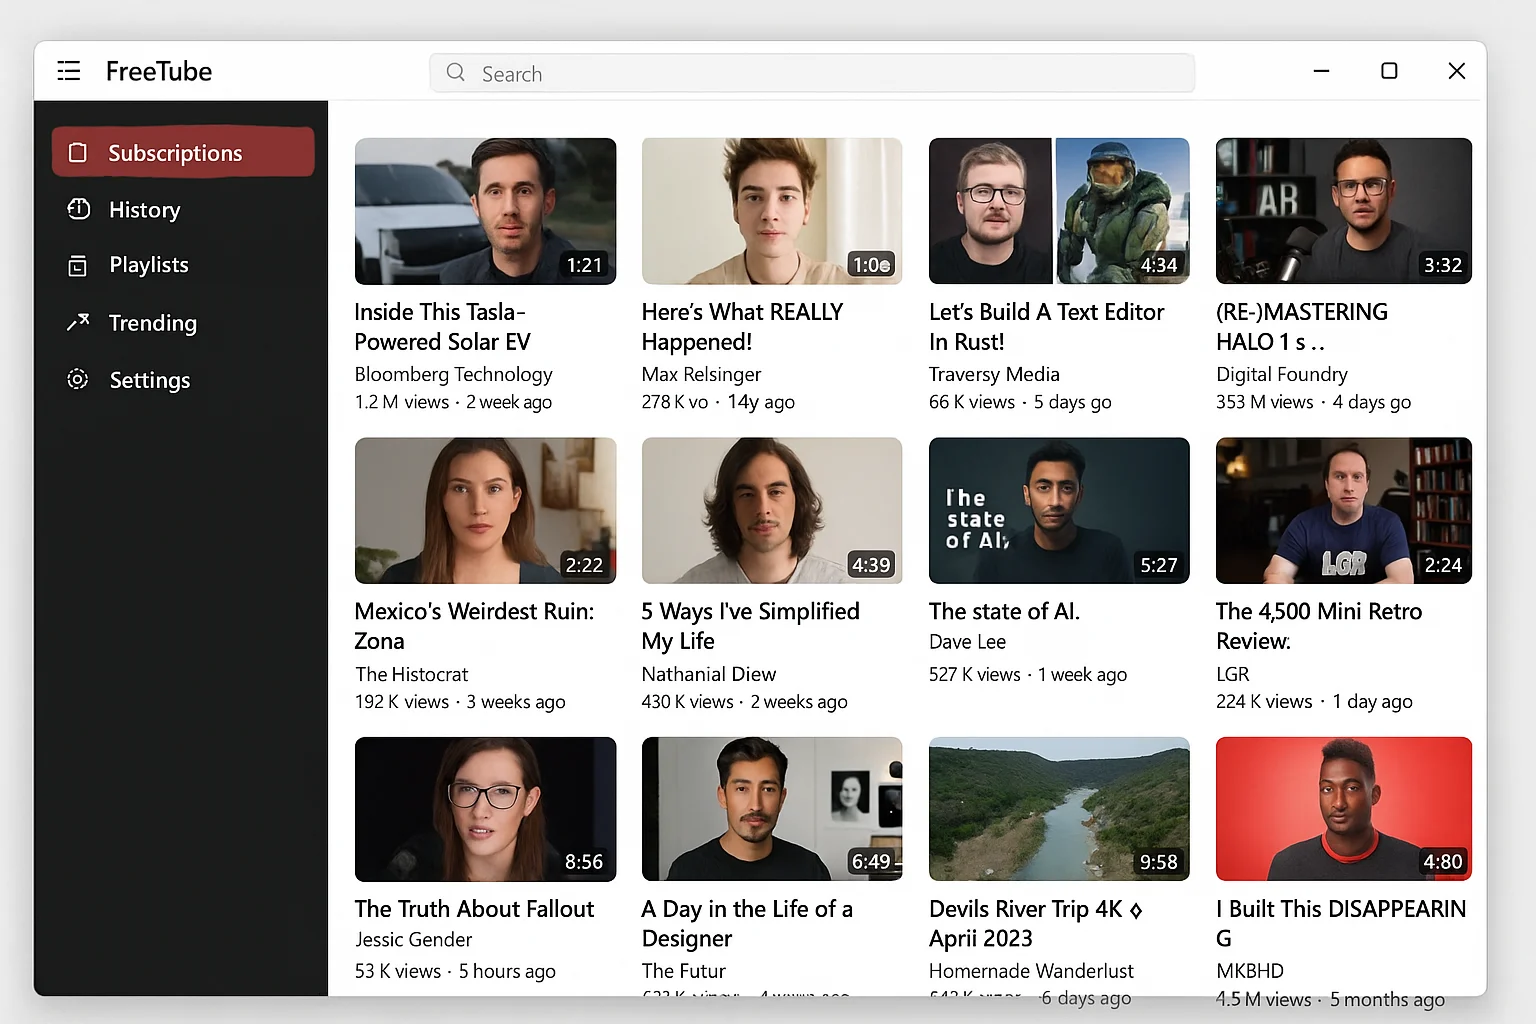Open LGR channel link
Screen dimensions: 1536x1024
click(1233, 674)
